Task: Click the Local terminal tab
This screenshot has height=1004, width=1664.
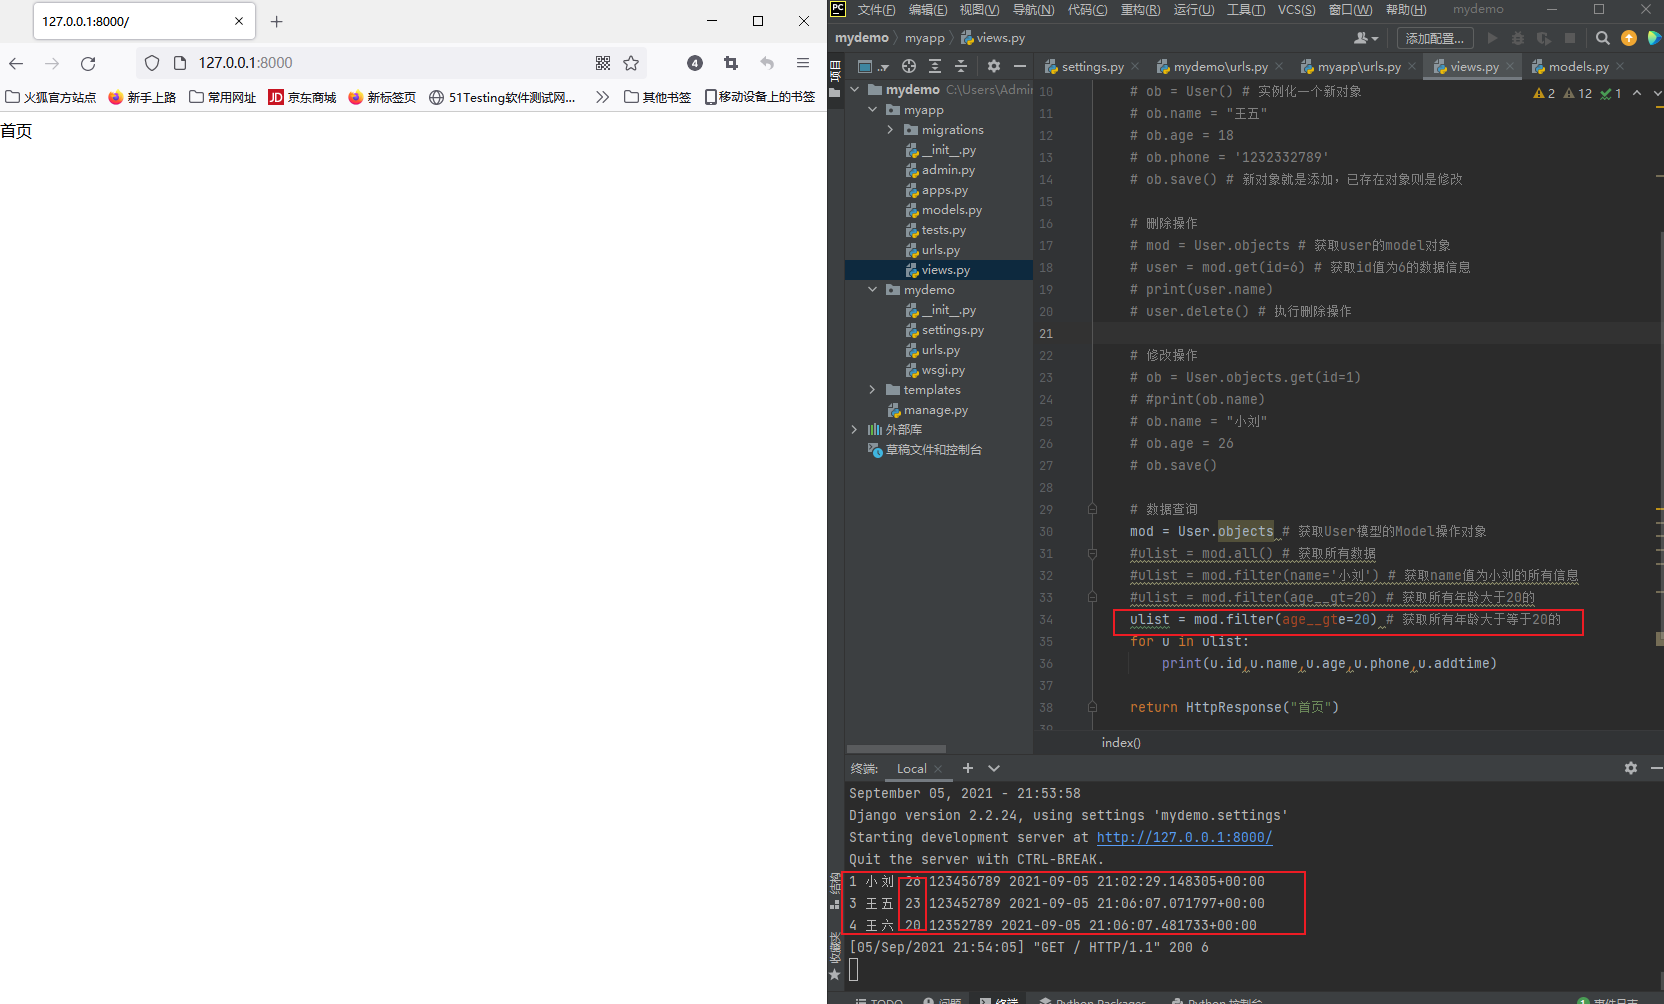Action: [911, 769]
